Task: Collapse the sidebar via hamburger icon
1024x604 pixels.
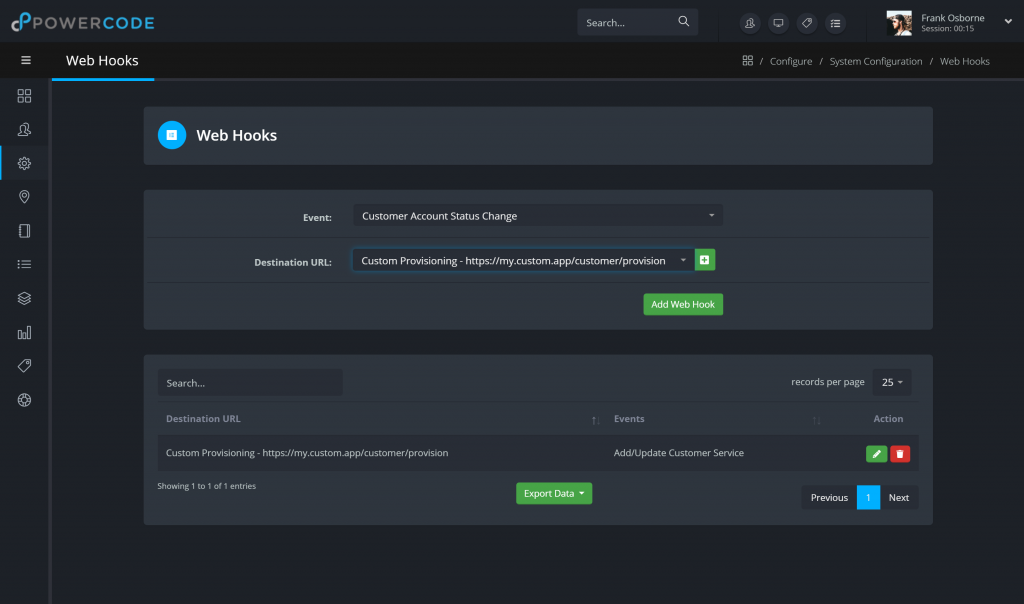Action: point(25,60)
